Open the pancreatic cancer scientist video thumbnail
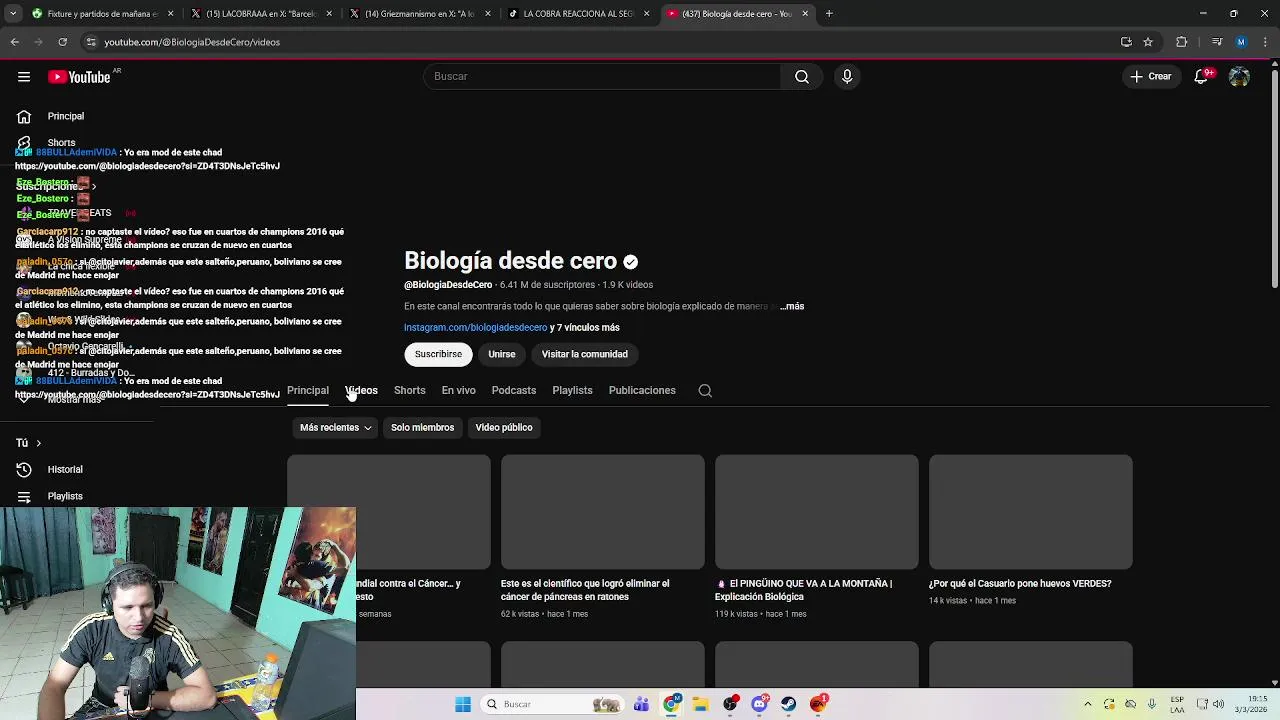This screenshot has width=1280, height=720. point(603,512)
